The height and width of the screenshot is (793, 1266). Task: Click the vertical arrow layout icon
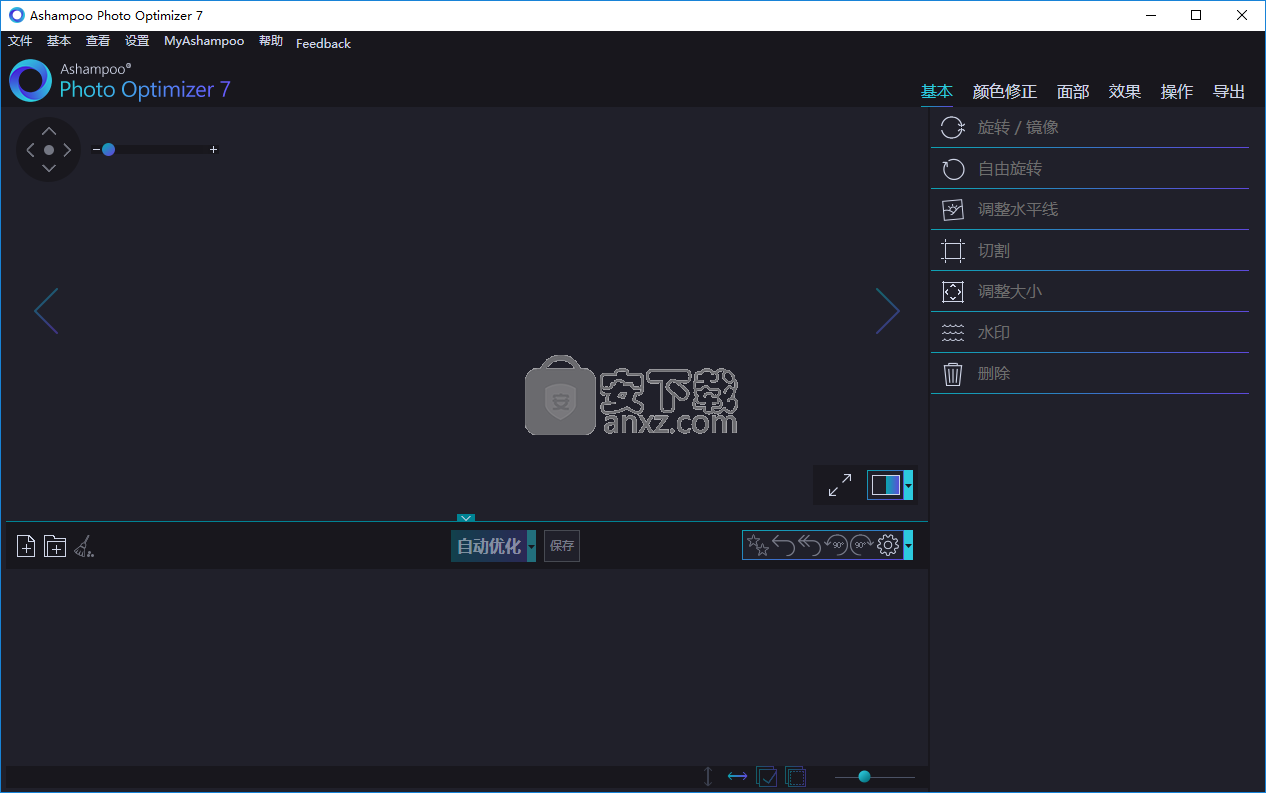click(708, 776)
